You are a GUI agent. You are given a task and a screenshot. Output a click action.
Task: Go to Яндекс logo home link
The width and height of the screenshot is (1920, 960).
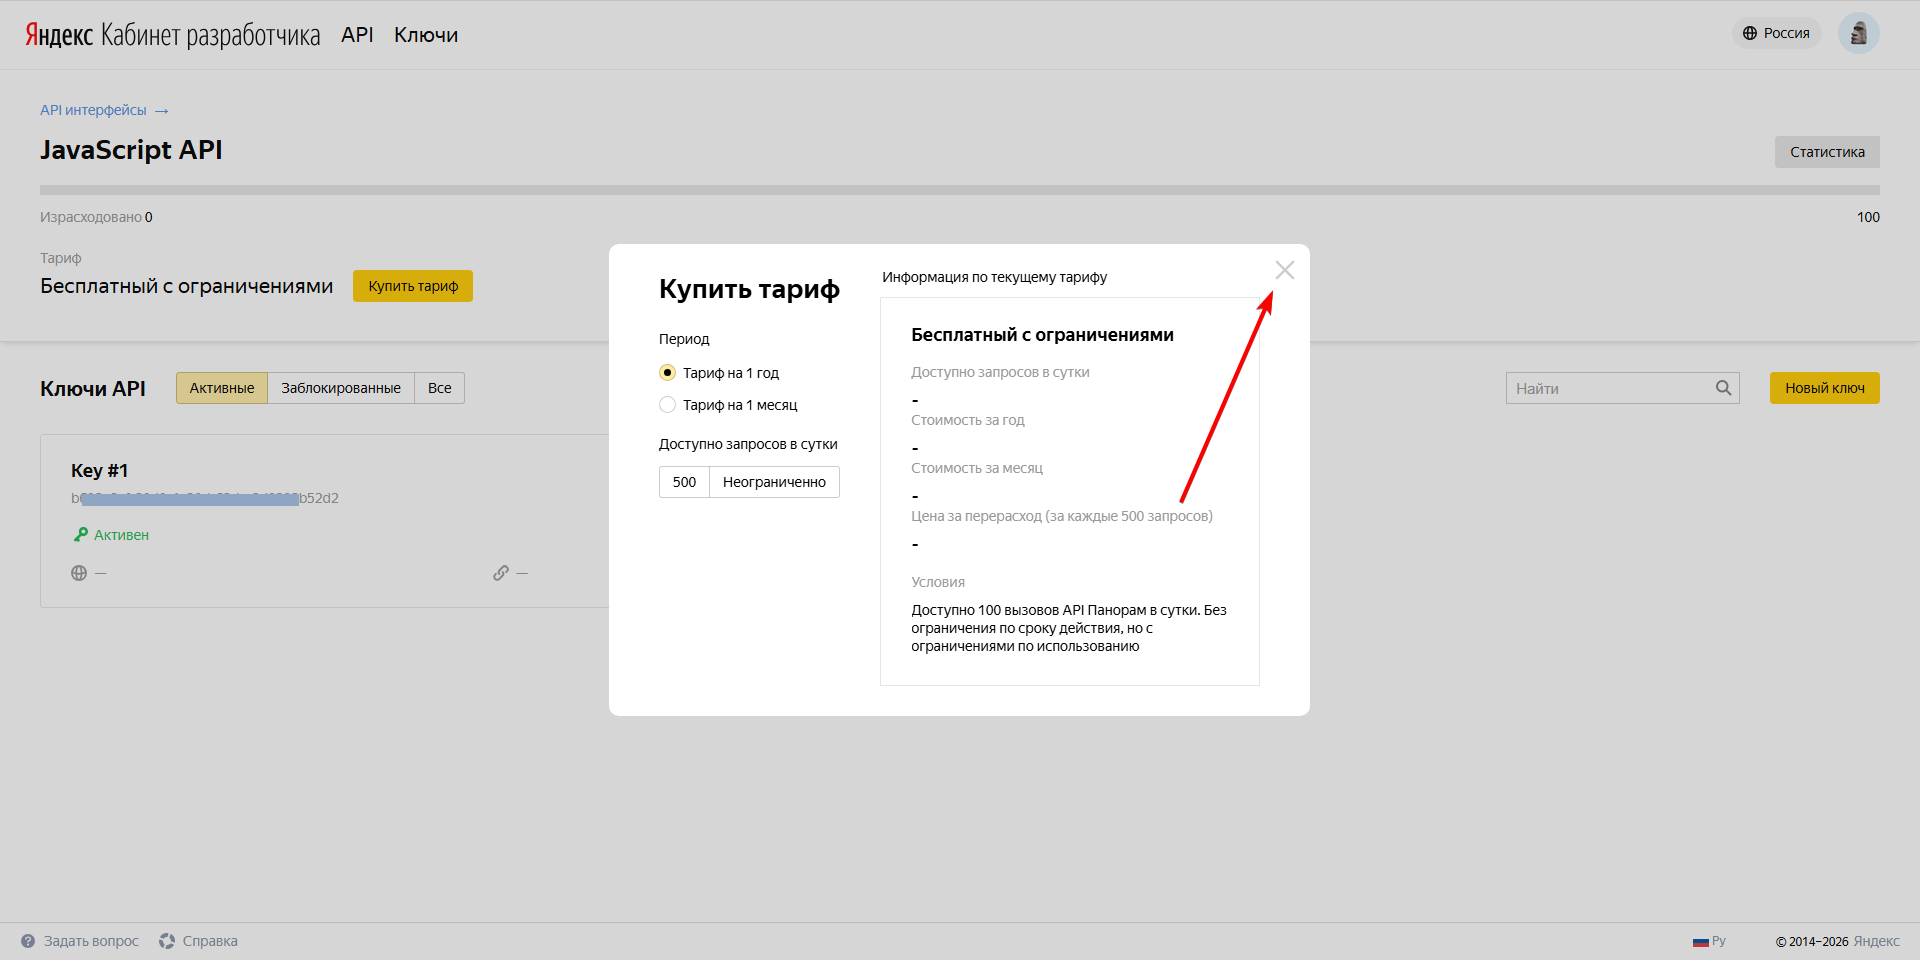coord(59,35)
